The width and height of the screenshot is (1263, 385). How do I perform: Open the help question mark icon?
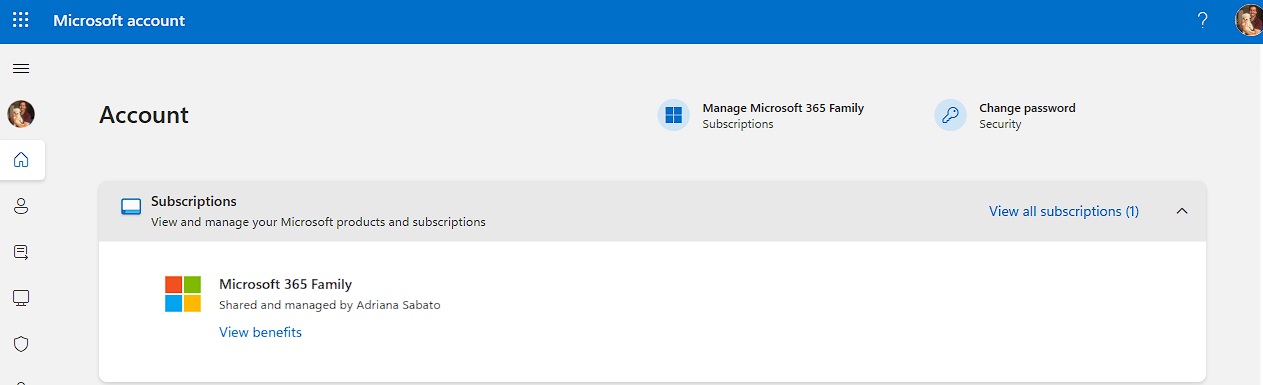tap(1203, 21)
